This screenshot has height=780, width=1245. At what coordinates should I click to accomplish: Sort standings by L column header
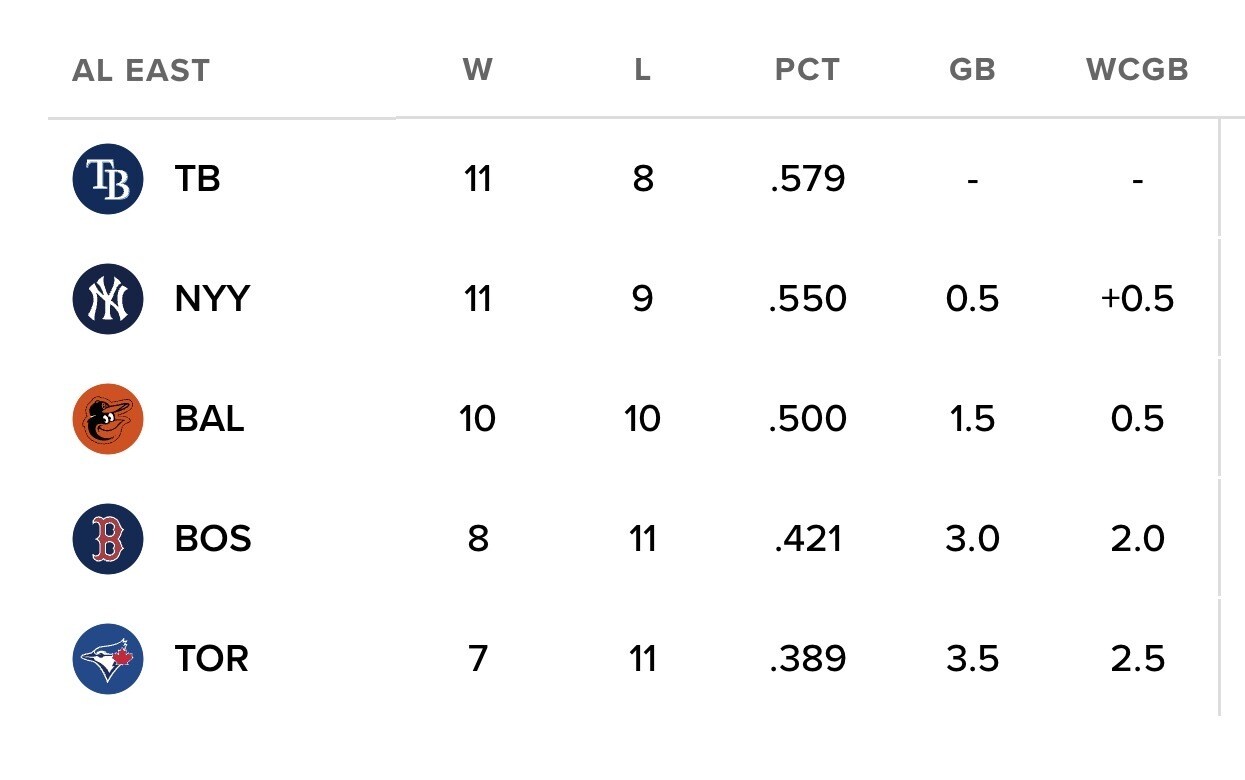[642, 70]
